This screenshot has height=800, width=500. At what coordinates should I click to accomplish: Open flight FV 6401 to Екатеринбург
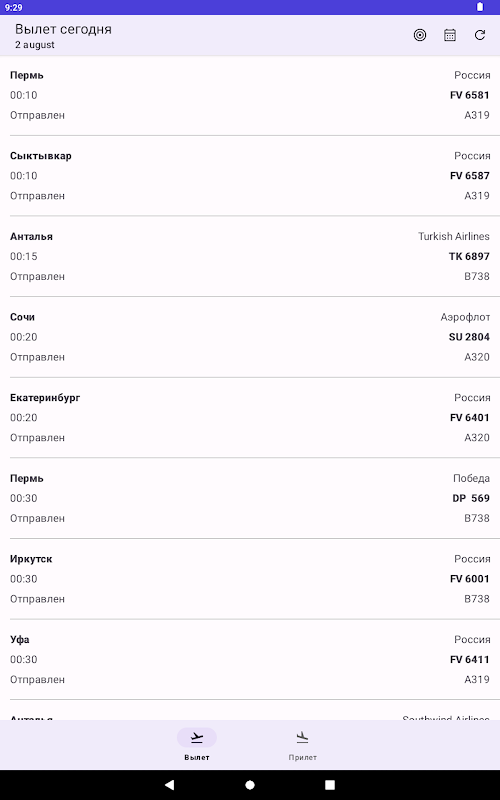tap(250, 418)
